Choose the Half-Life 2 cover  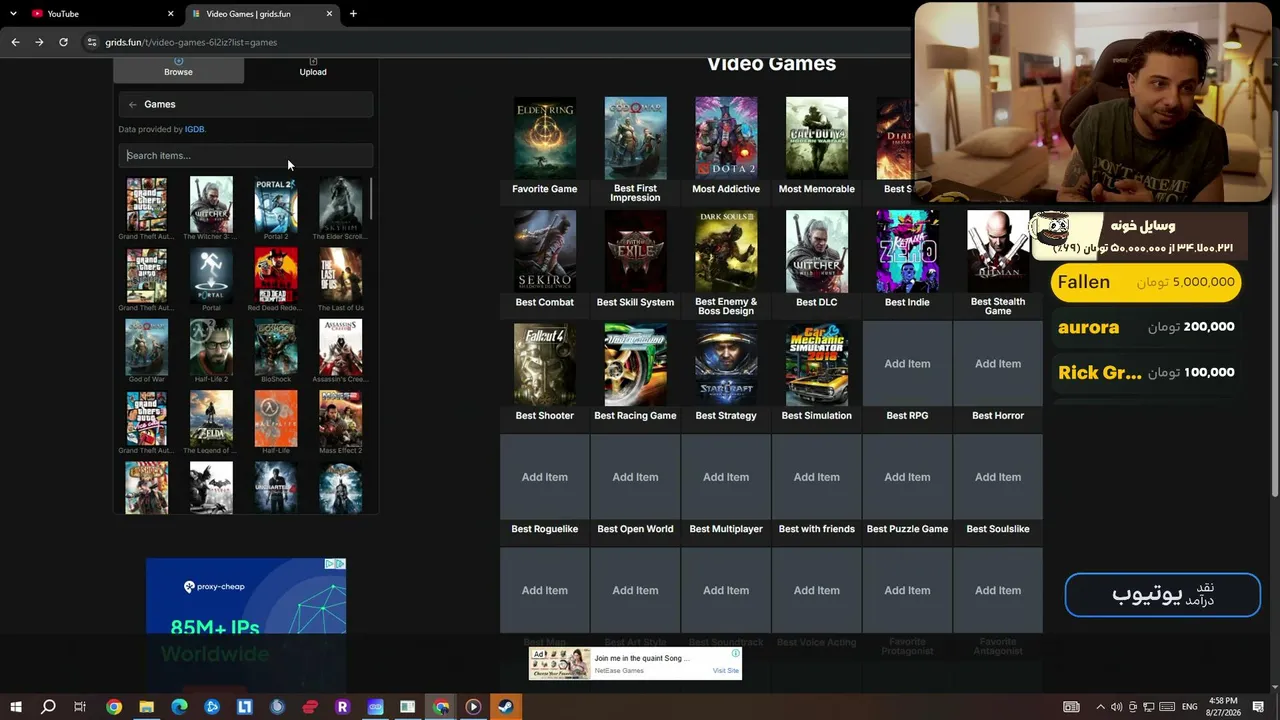tap(211, 346)
